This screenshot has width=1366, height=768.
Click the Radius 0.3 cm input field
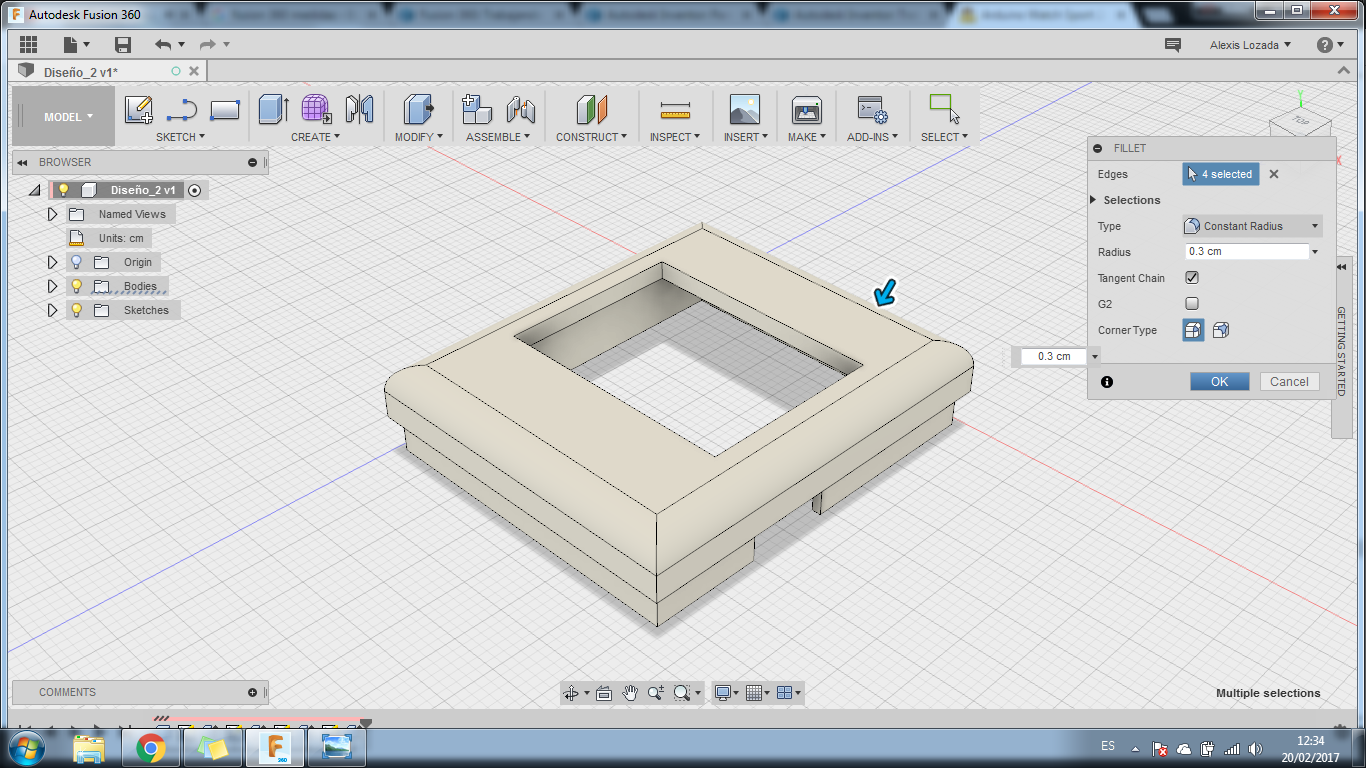coord(1246,252)
